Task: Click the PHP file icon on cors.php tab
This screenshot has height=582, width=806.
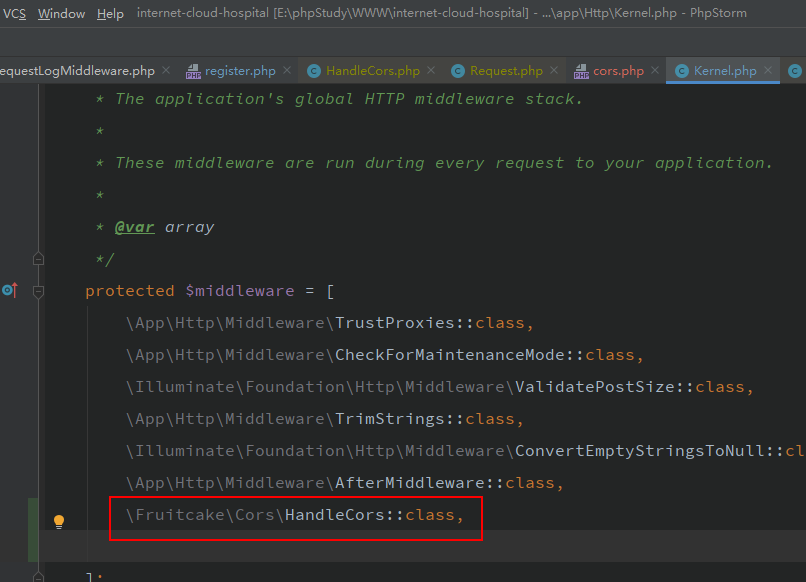Action: [x=581, y=71]
